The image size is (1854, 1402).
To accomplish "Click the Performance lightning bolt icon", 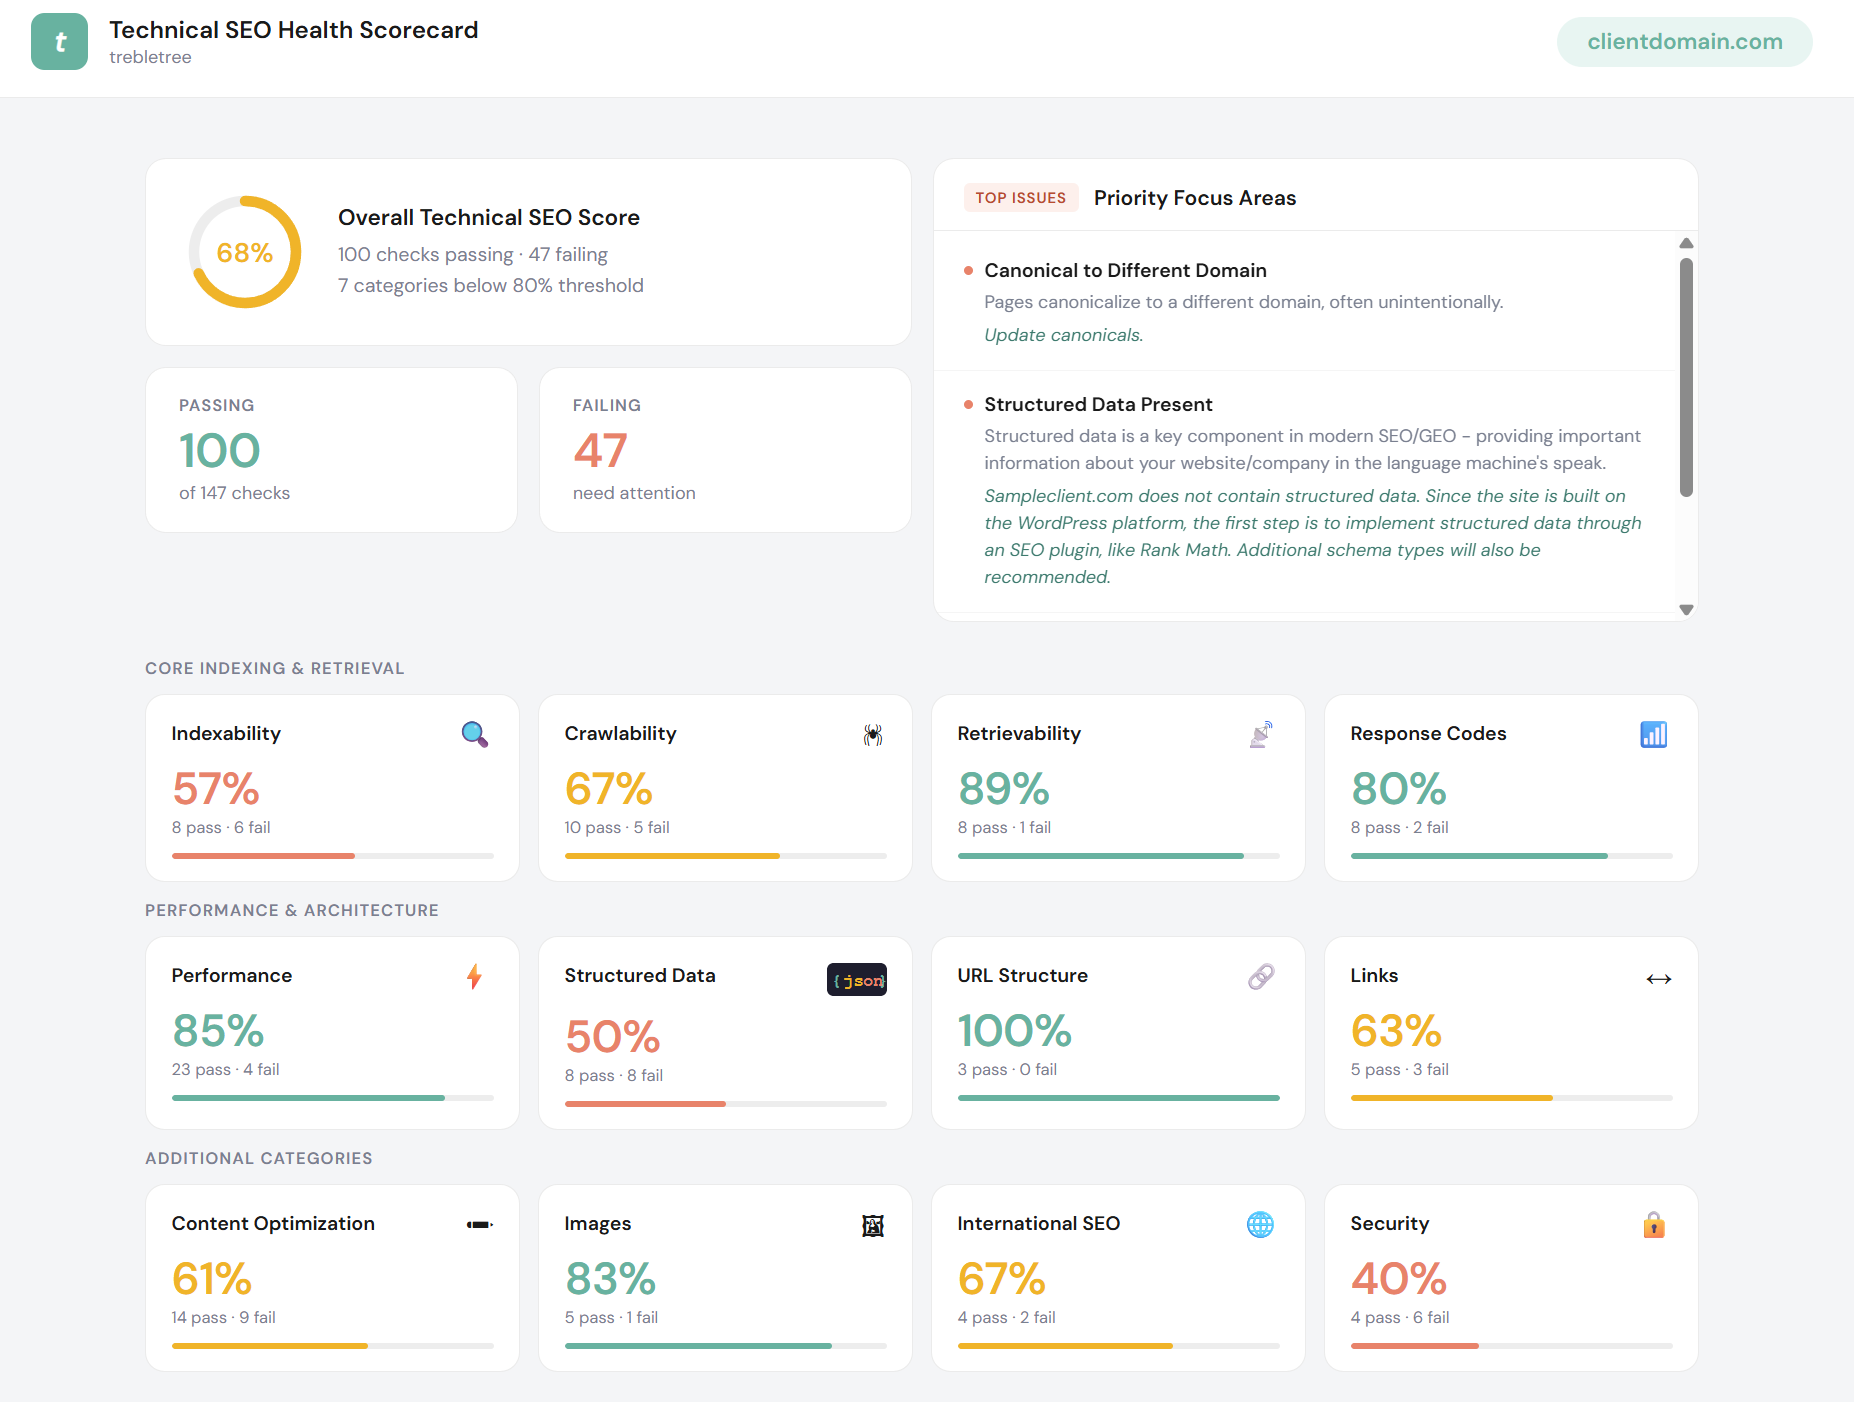I will pos(474,977).
